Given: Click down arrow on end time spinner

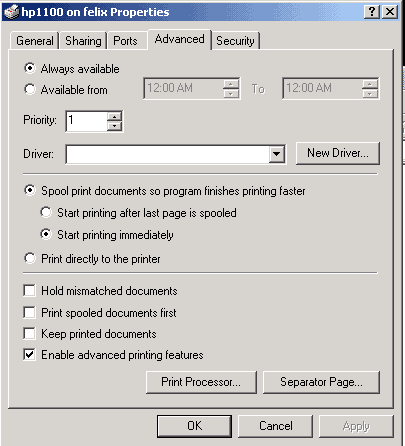Looking at the screenshot, I should tap(370, 94).
